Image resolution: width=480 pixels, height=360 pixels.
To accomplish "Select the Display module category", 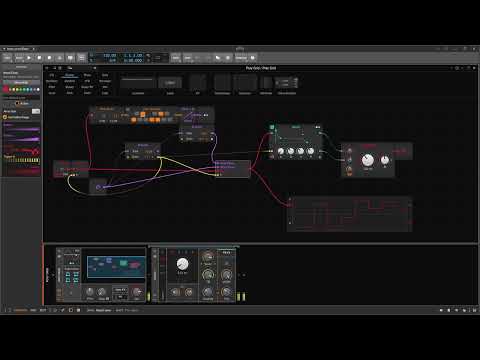I will point(69,75).
